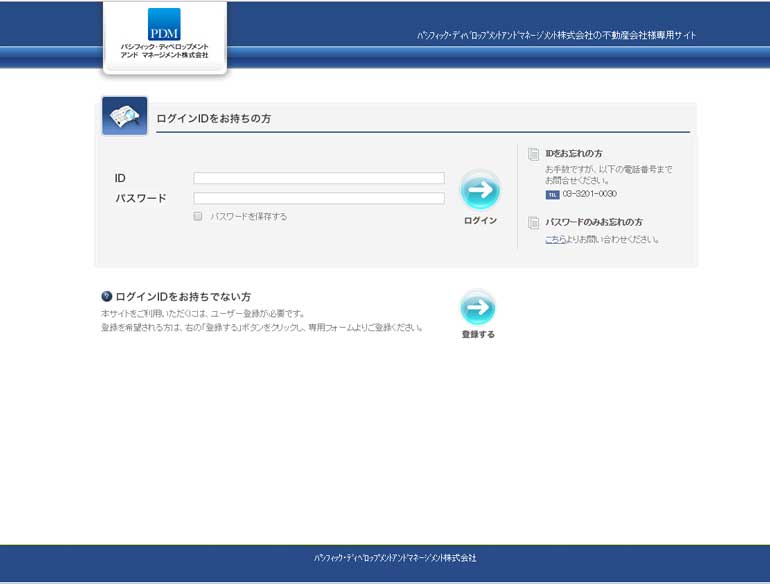770x584 pixels.
Task: Click the round arrow login button icon
Action: click(x=480, y=190)
